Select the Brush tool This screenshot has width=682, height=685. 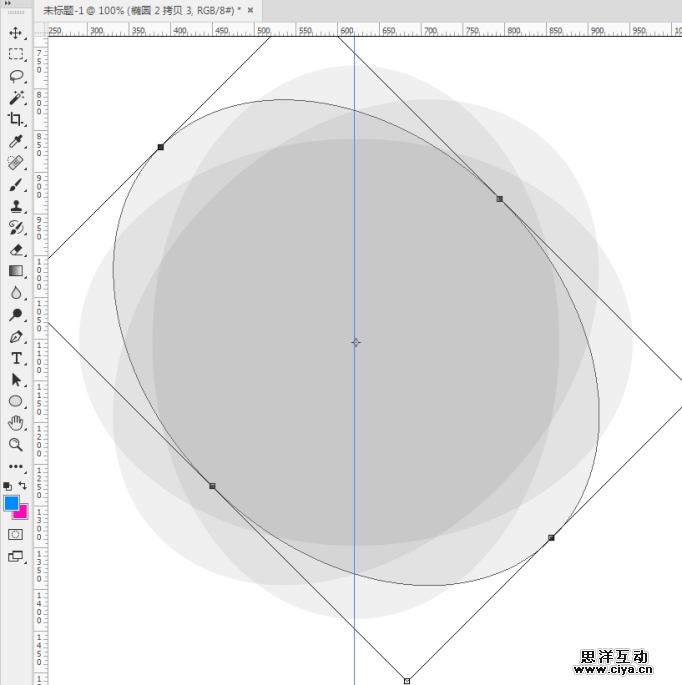pos(16,185)
